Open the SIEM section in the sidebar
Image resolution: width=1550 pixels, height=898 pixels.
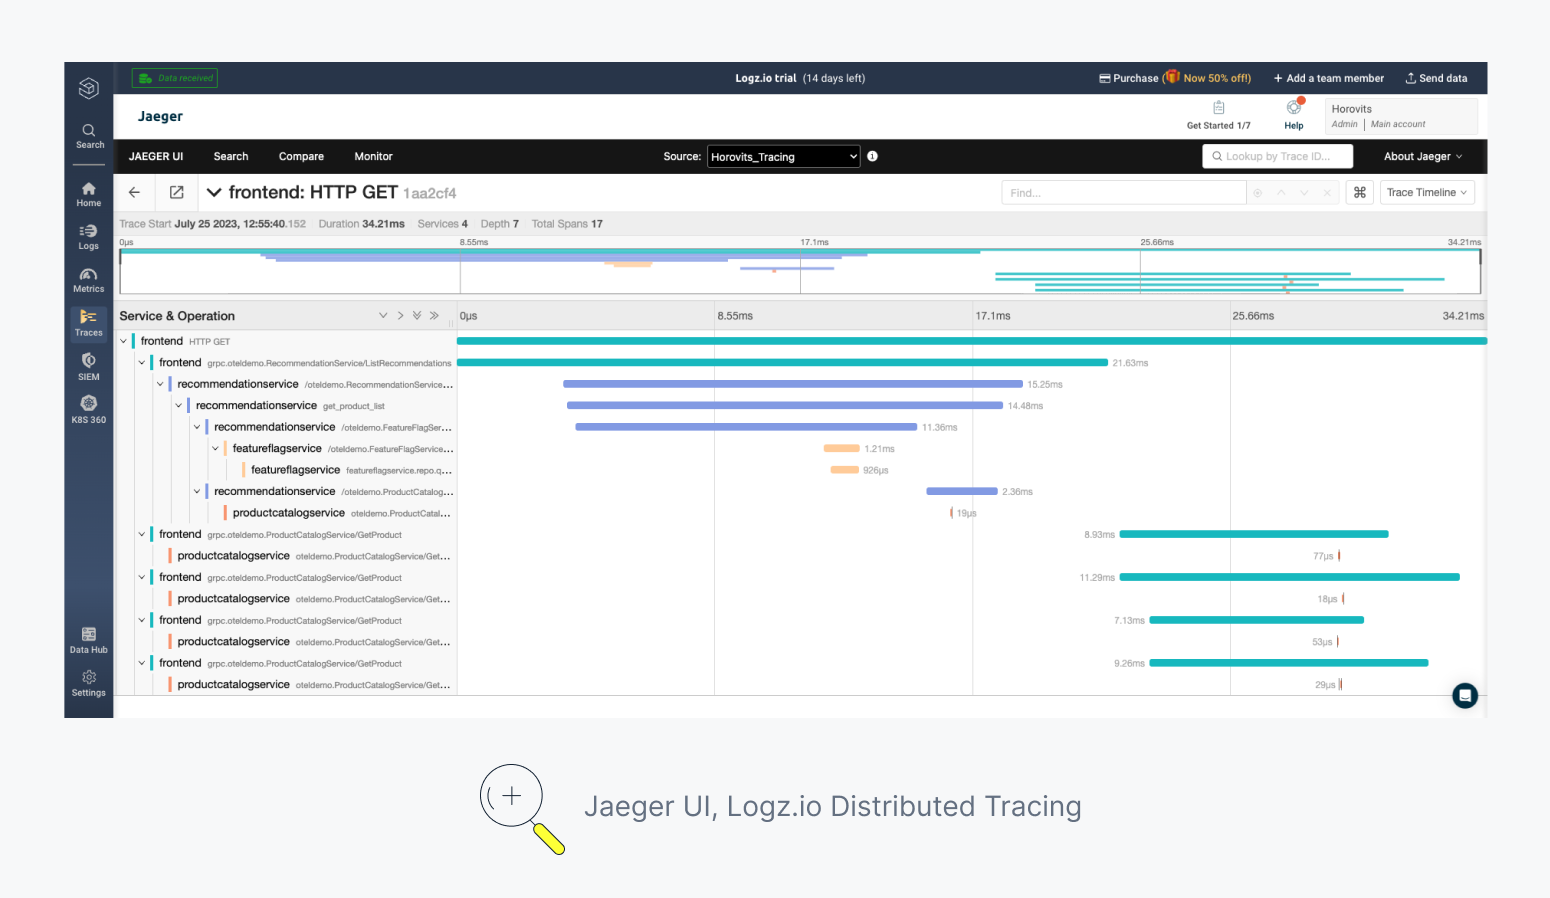pos(88,364)
